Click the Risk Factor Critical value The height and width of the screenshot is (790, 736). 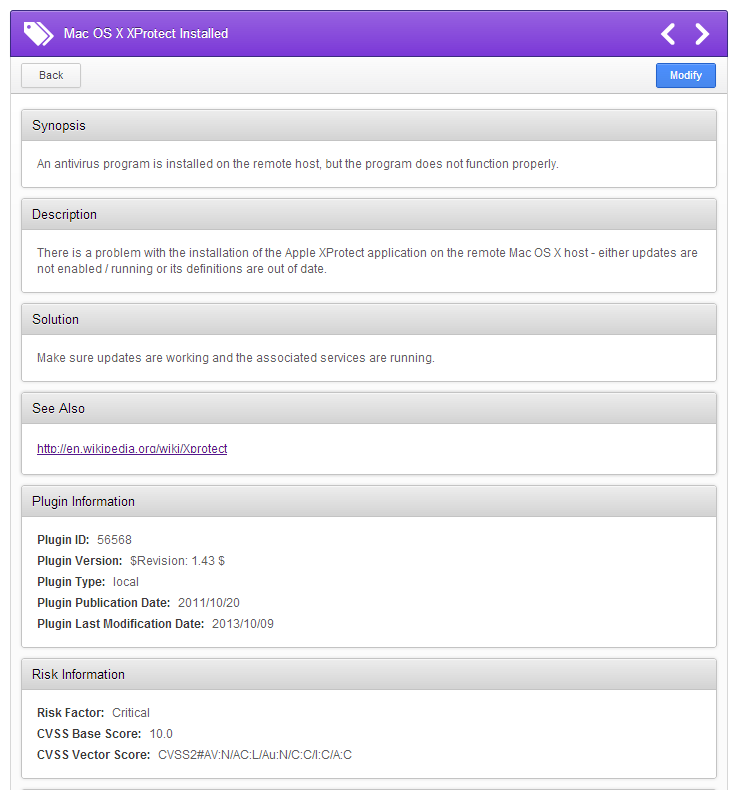[131, 713]
